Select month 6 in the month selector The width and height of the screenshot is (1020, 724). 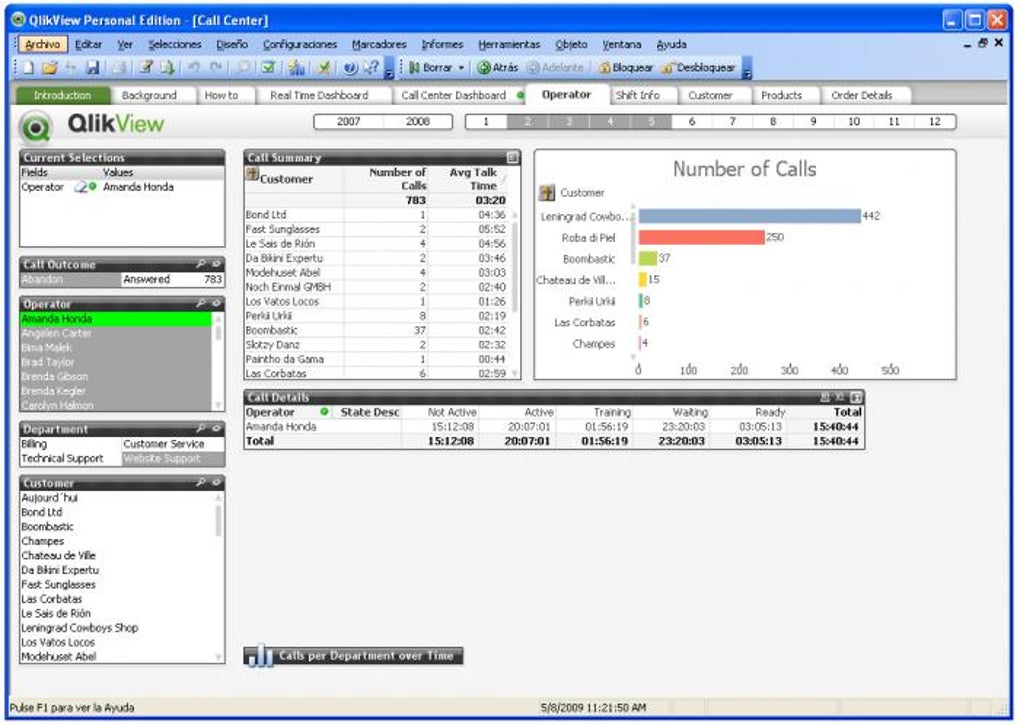[x=691, y=122]
